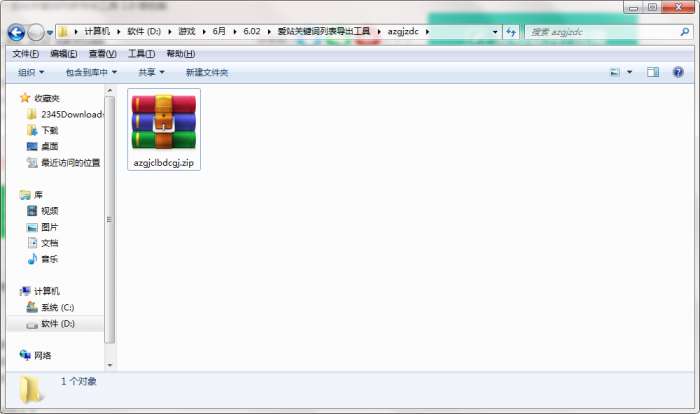Click the folder icon in the details pane
The height and width of the screenshot is (414, 700).
(31, 389)
